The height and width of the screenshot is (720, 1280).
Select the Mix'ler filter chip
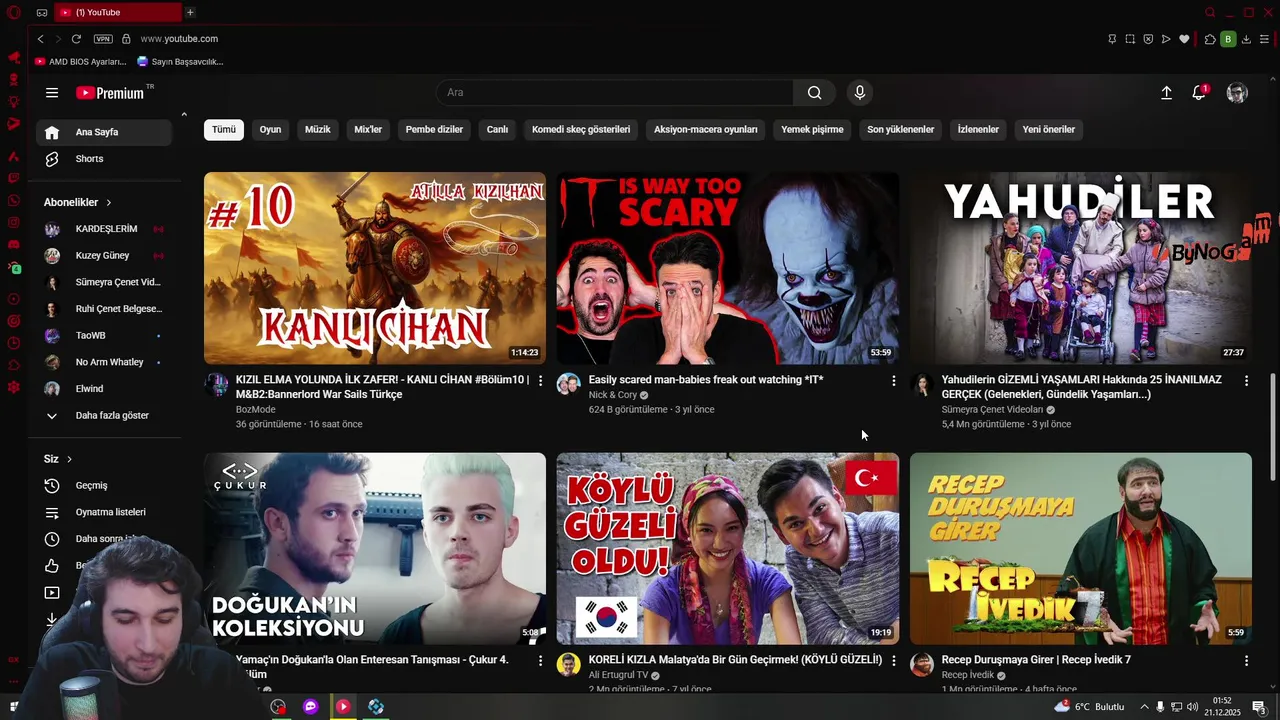(368, 130)
